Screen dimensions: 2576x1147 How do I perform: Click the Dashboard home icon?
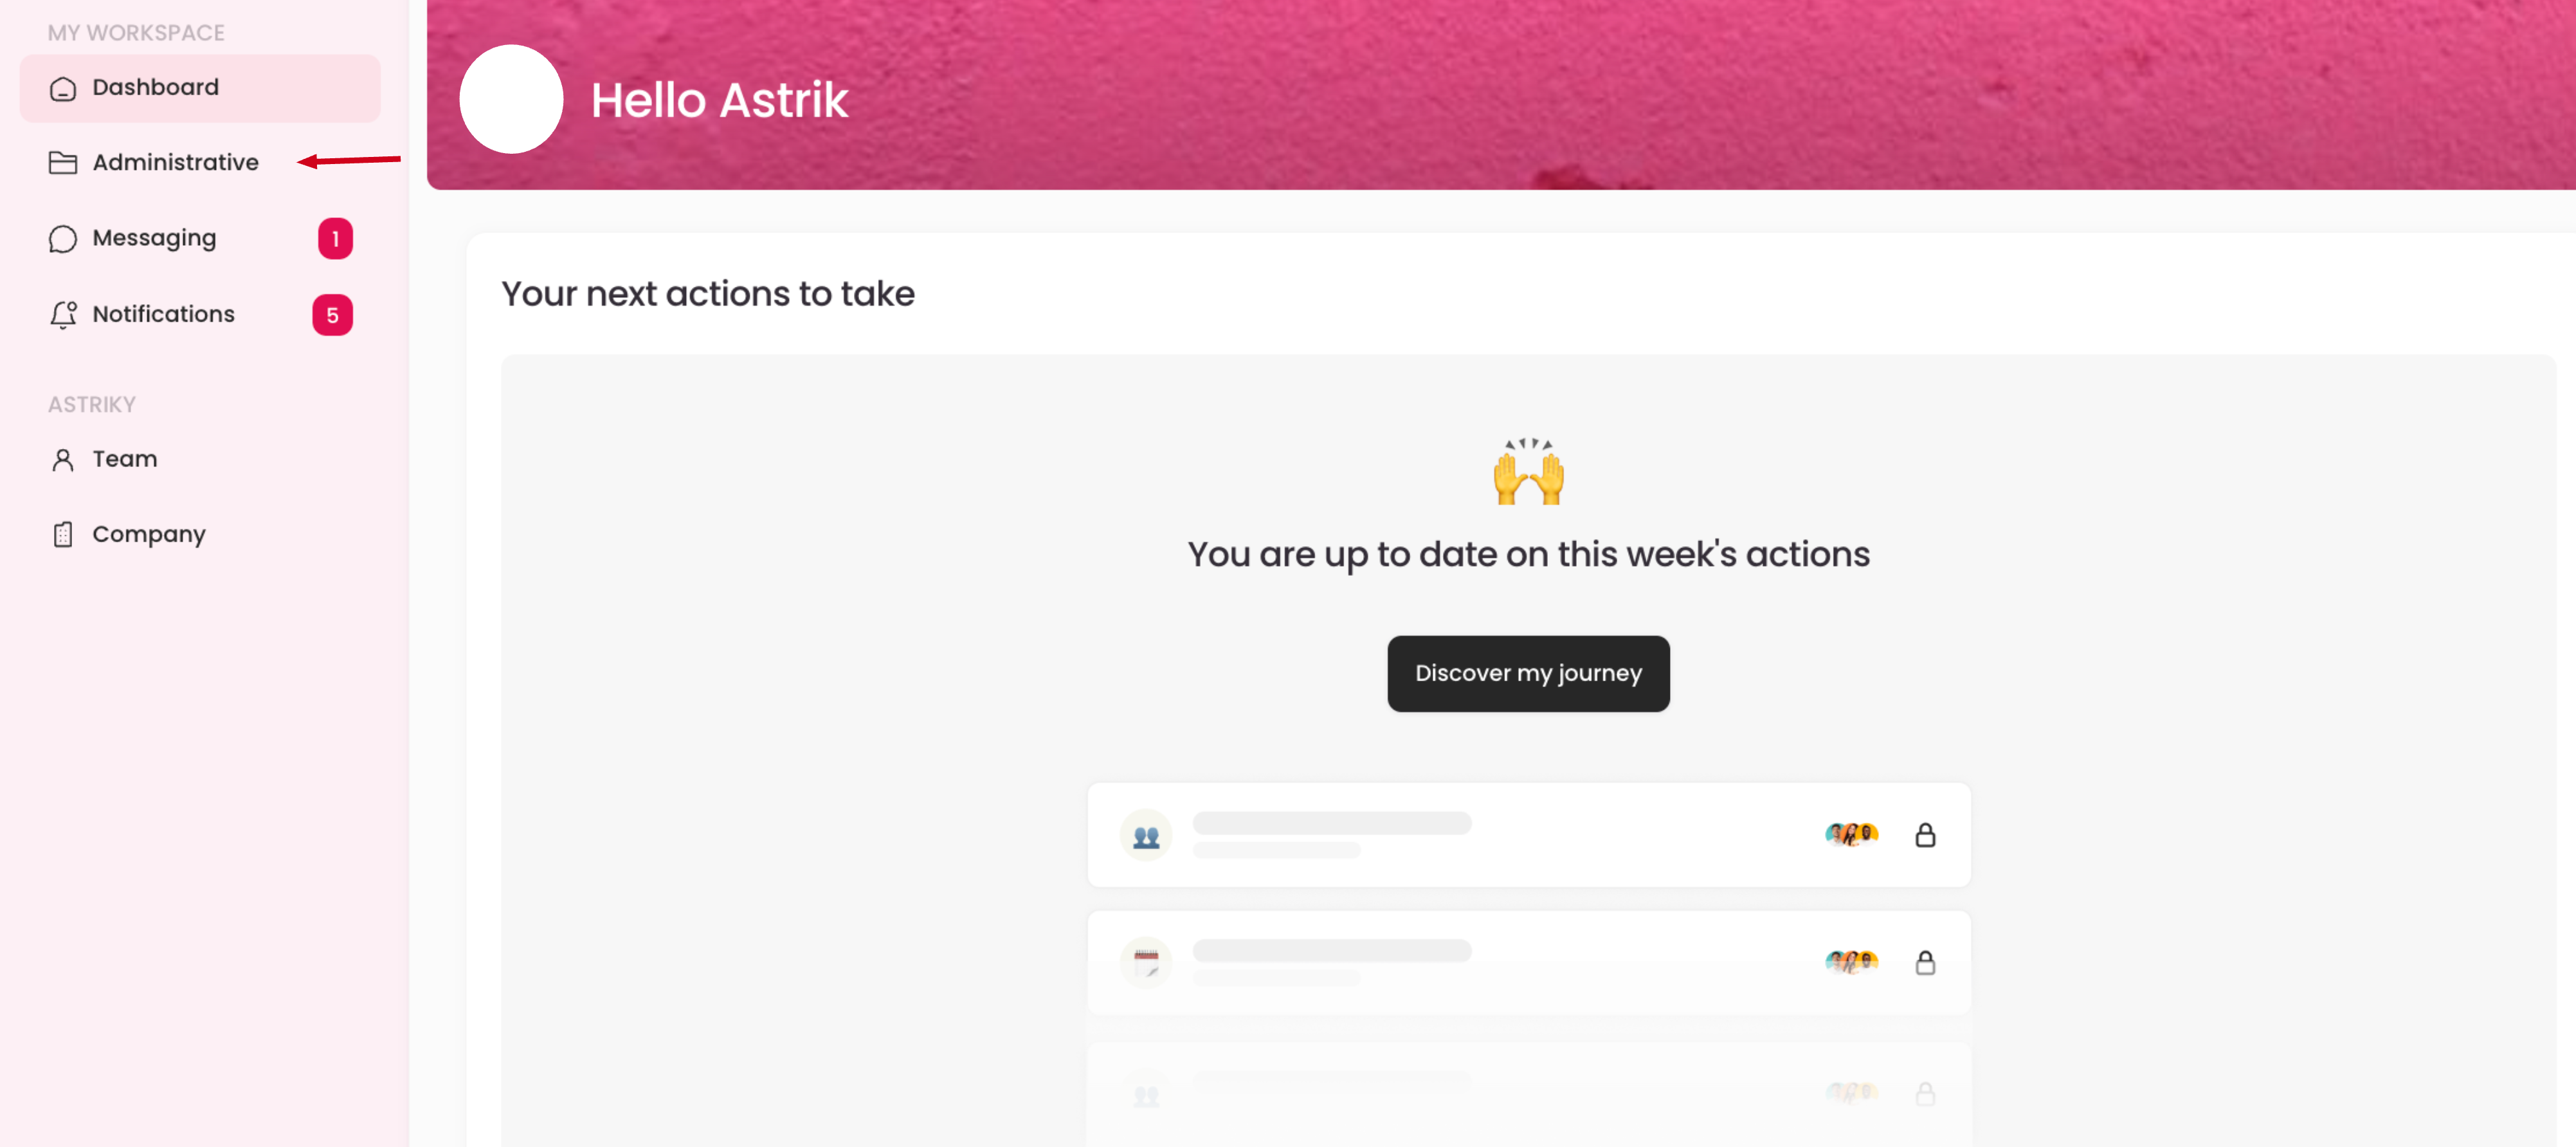coord(63,89)
